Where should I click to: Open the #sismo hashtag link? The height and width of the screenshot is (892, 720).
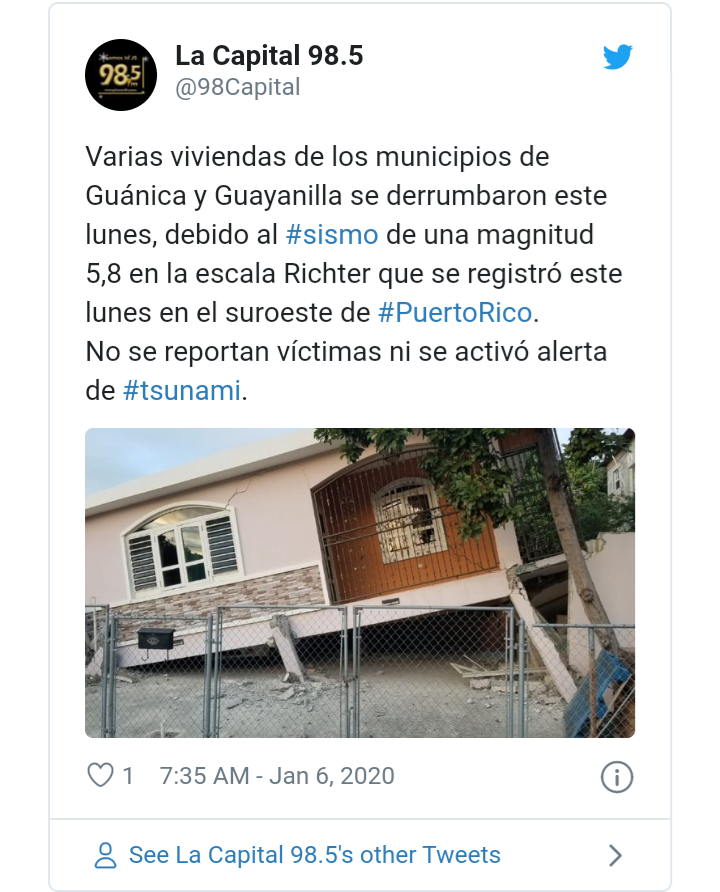click(x=332, y=234)
